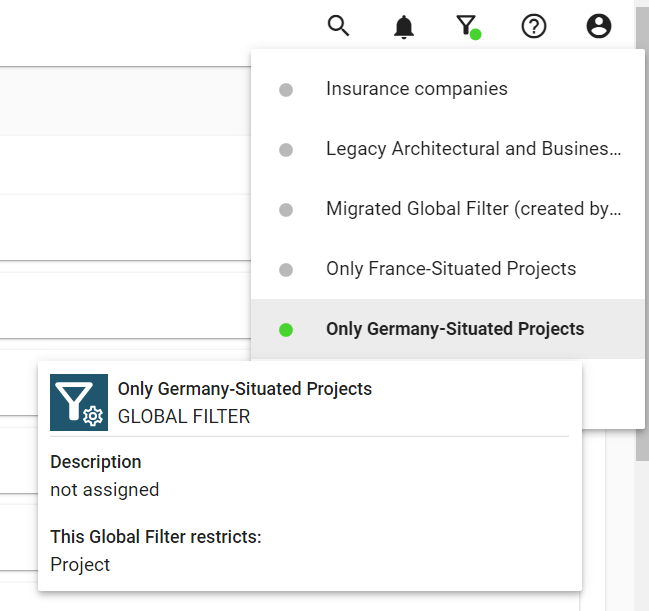Select highlighted Only Germany-Situated Projects entry
This screenshot has height=611, width=649.
coord(455,329)
